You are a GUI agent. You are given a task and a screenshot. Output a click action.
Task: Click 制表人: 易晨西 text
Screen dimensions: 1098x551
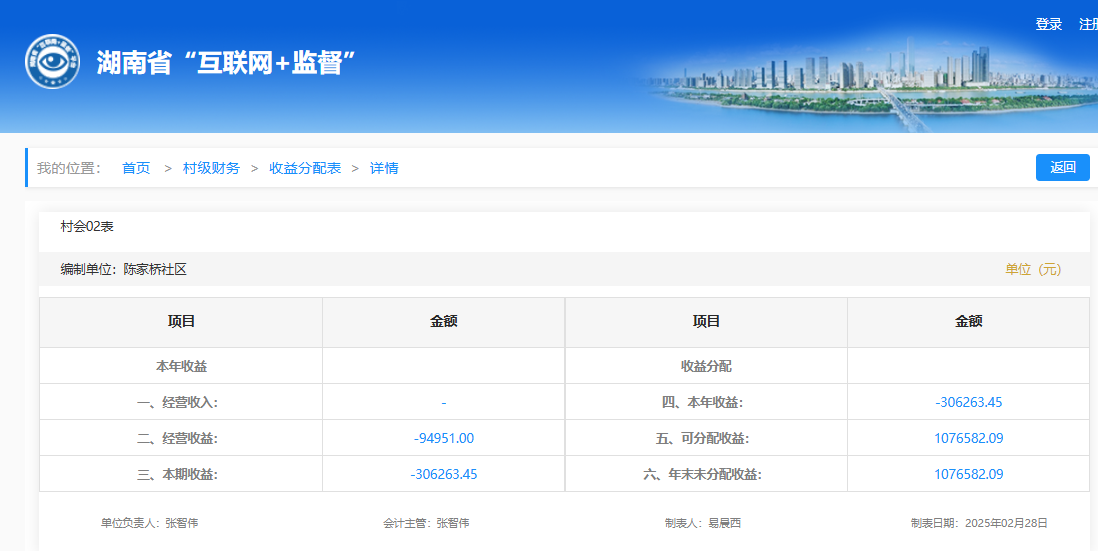(x=703, y=523)
